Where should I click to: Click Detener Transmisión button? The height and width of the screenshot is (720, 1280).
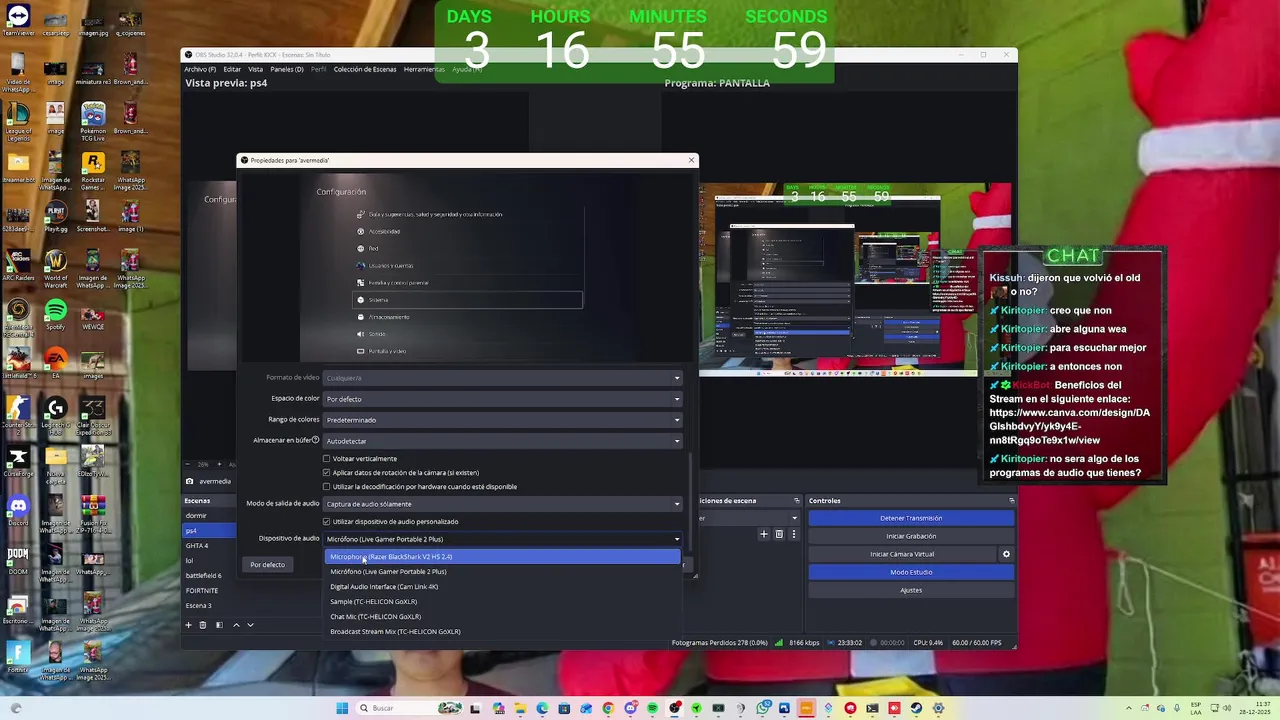point(911,518)
